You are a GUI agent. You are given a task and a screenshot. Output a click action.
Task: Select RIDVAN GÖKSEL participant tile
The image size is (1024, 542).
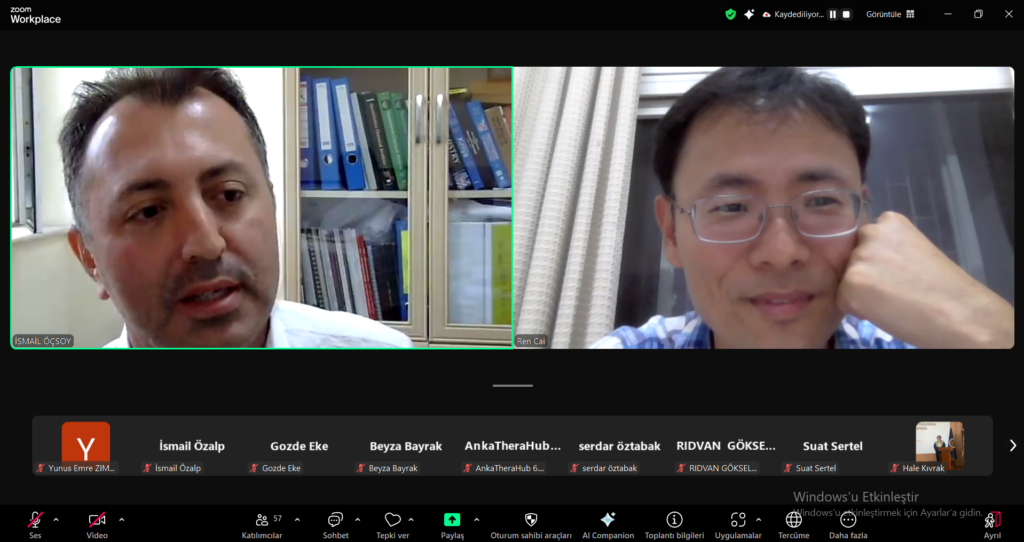click(x=726, y=447)
